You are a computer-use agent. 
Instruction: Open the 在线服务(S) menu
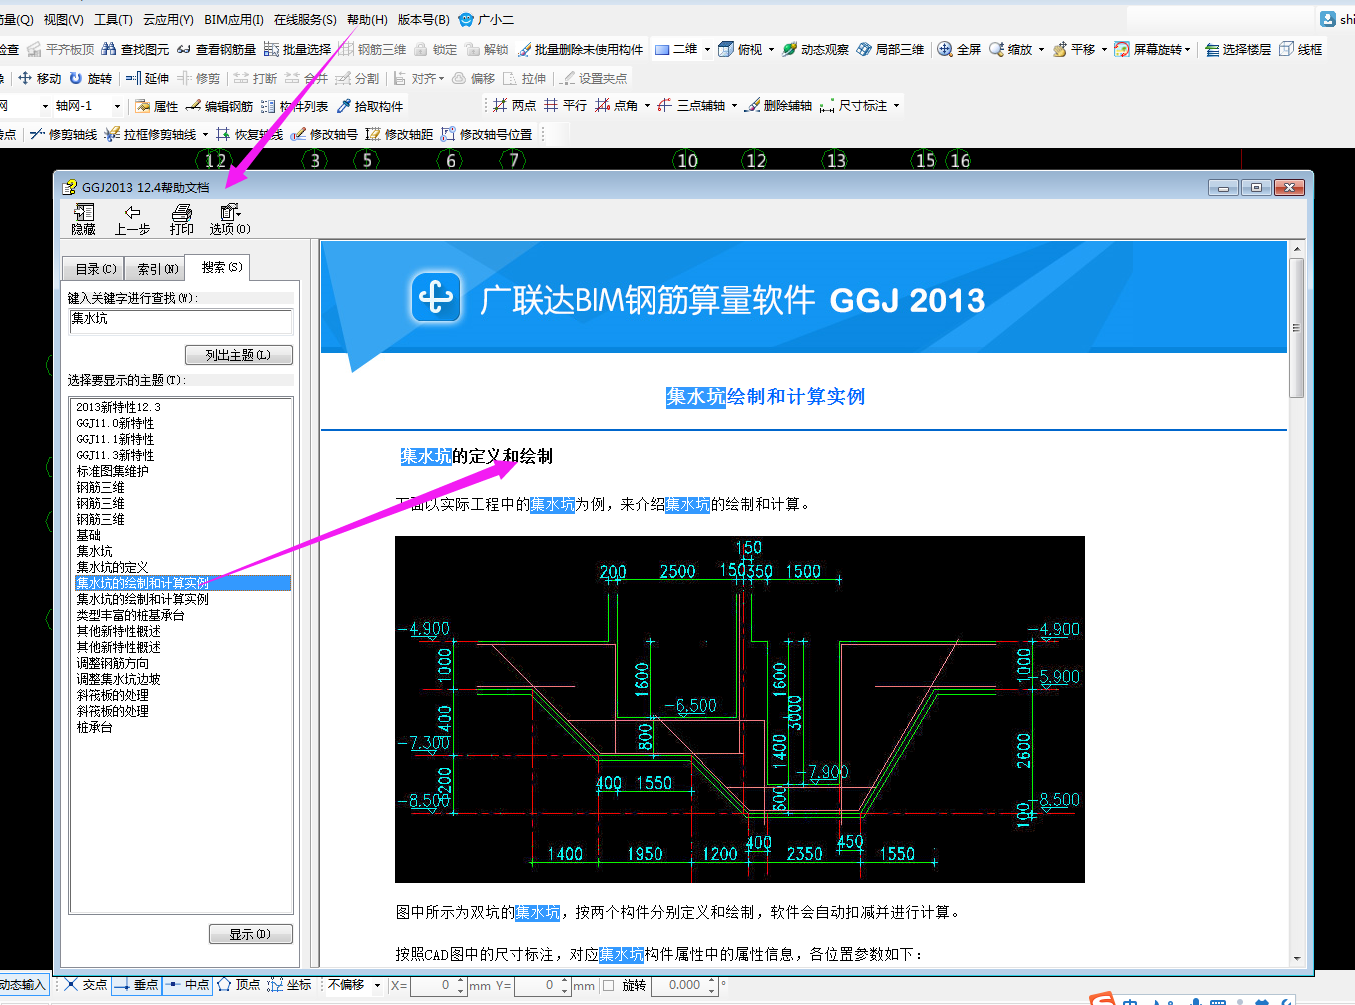point(305,19)
